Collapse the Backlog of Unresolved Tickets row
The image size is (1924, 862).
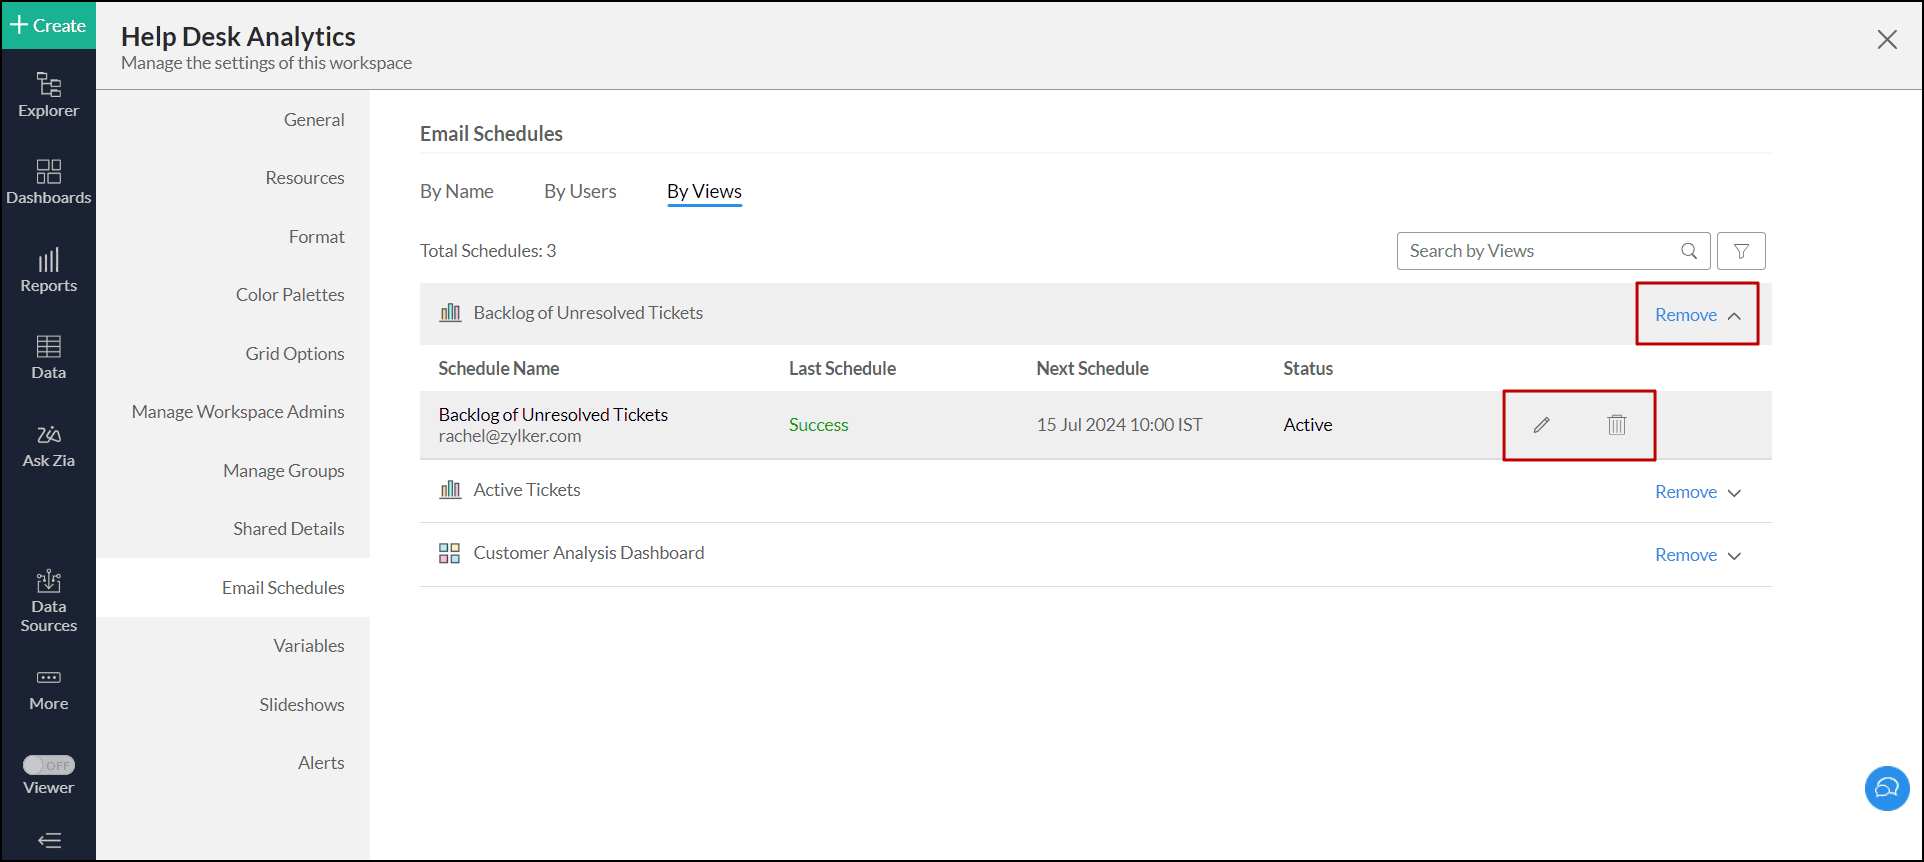point(1734,316)
